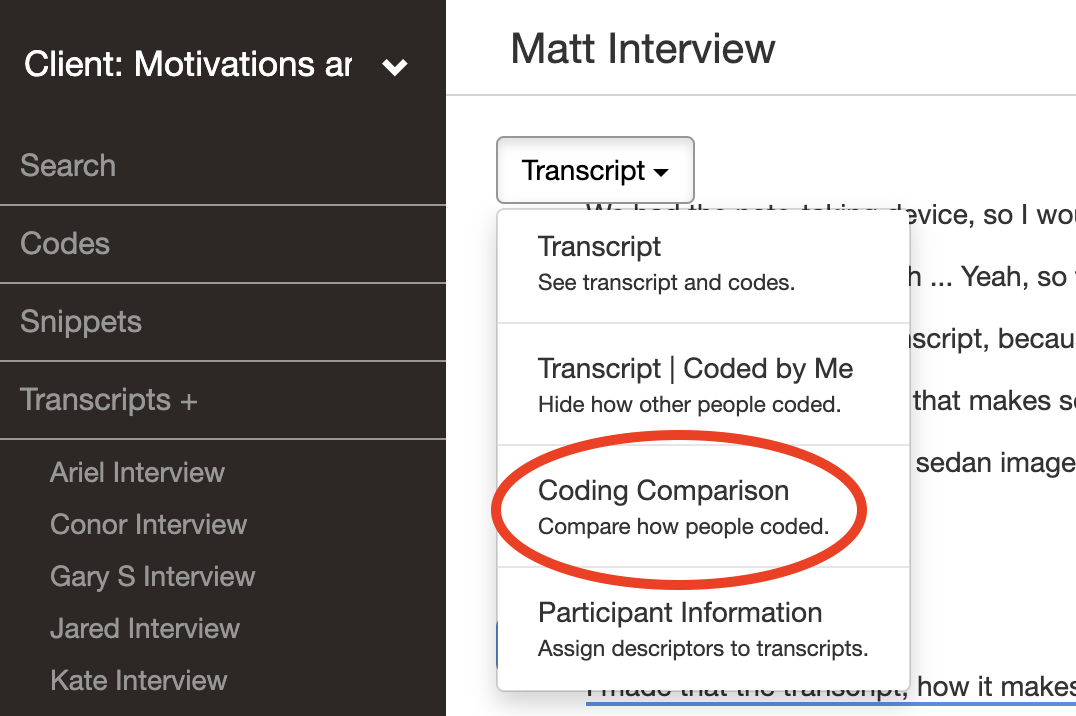Expand the client project chevron dropdown
The height and width of the screenshot is (716, 1076).
(395, 67)
